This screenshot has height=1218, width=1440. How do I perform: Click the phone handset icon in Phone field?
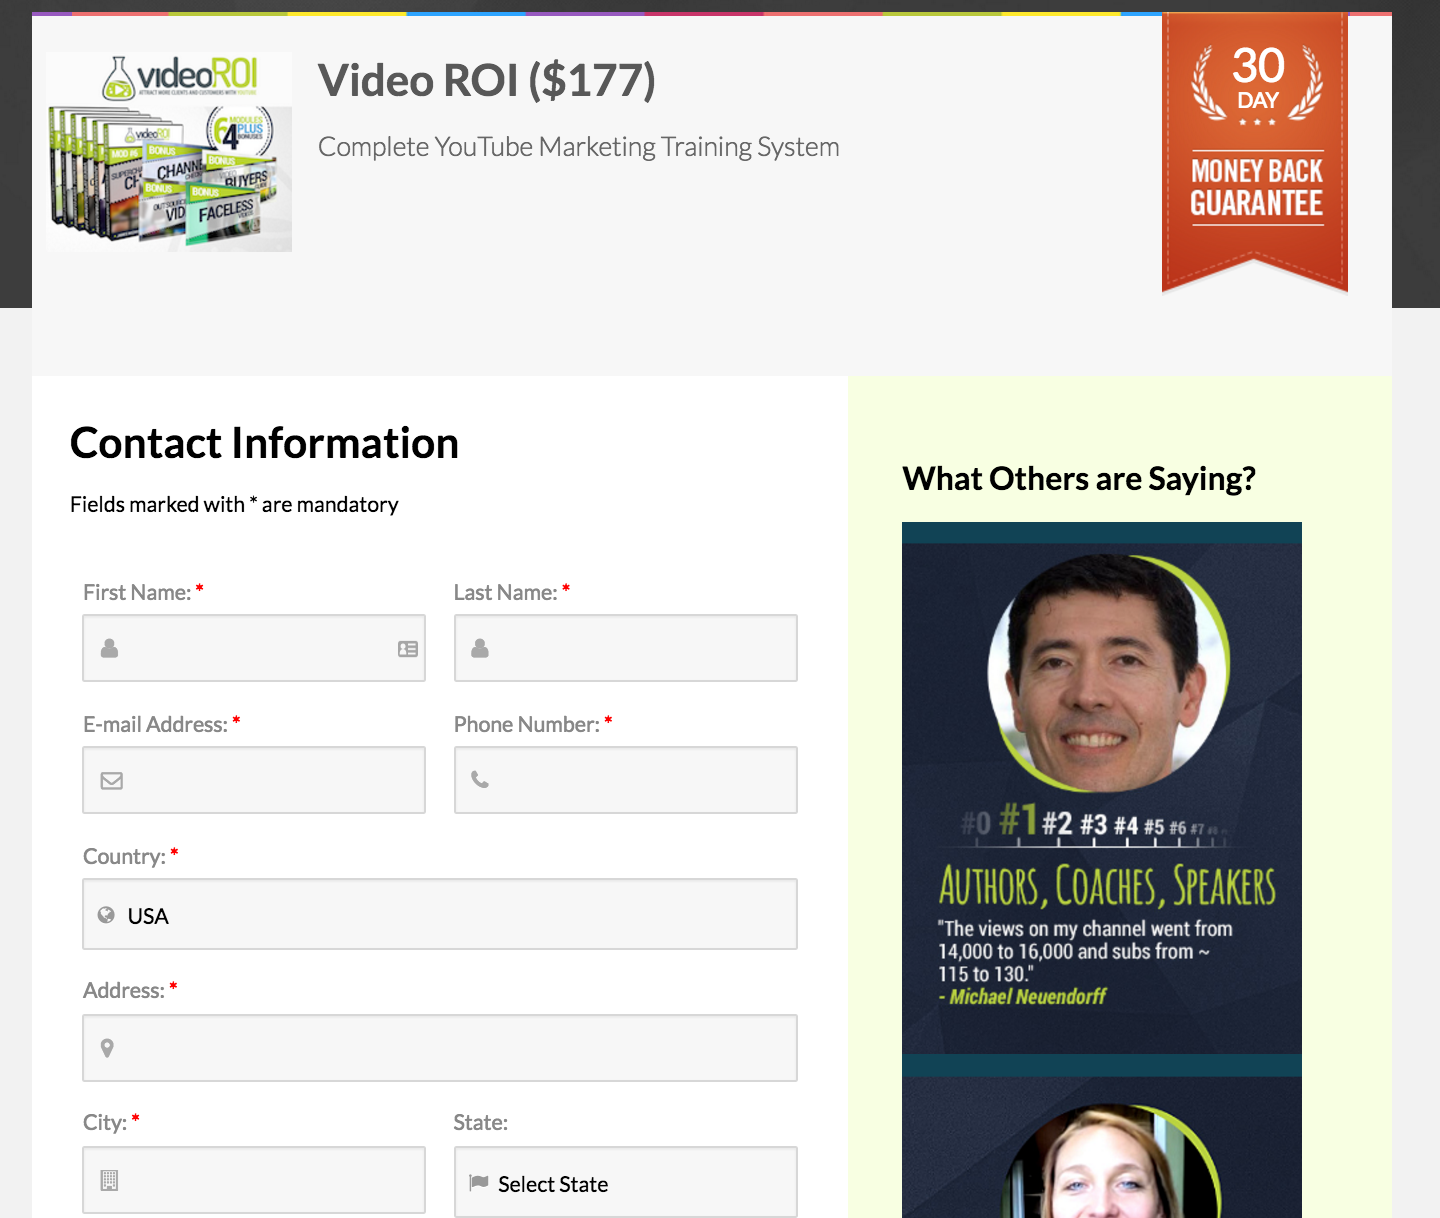click(480, 779)
